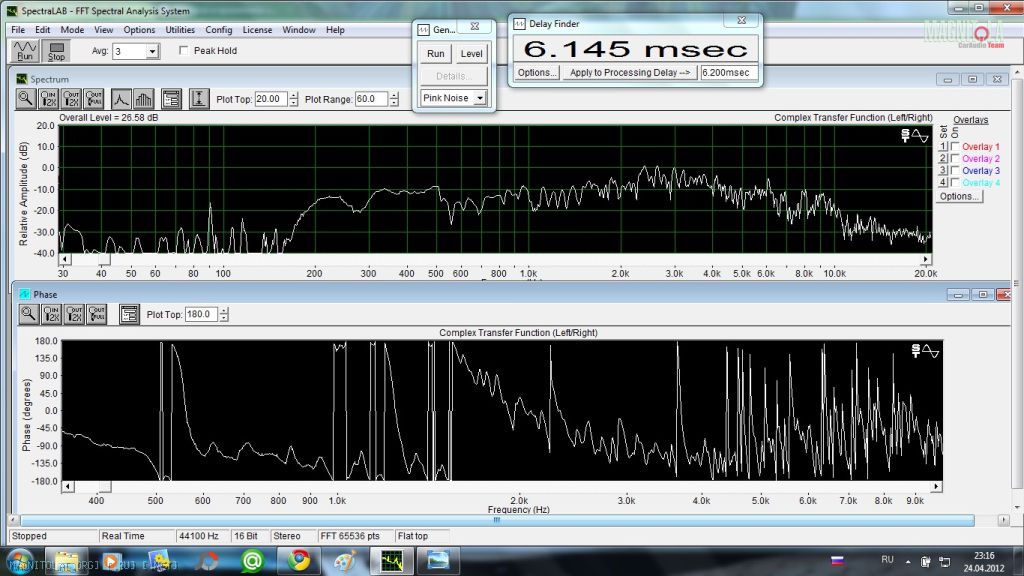This screenshot has height=576, width=1024.
Task: Open the Config menu
Action: pyautogui.click(x=218, y=30)
